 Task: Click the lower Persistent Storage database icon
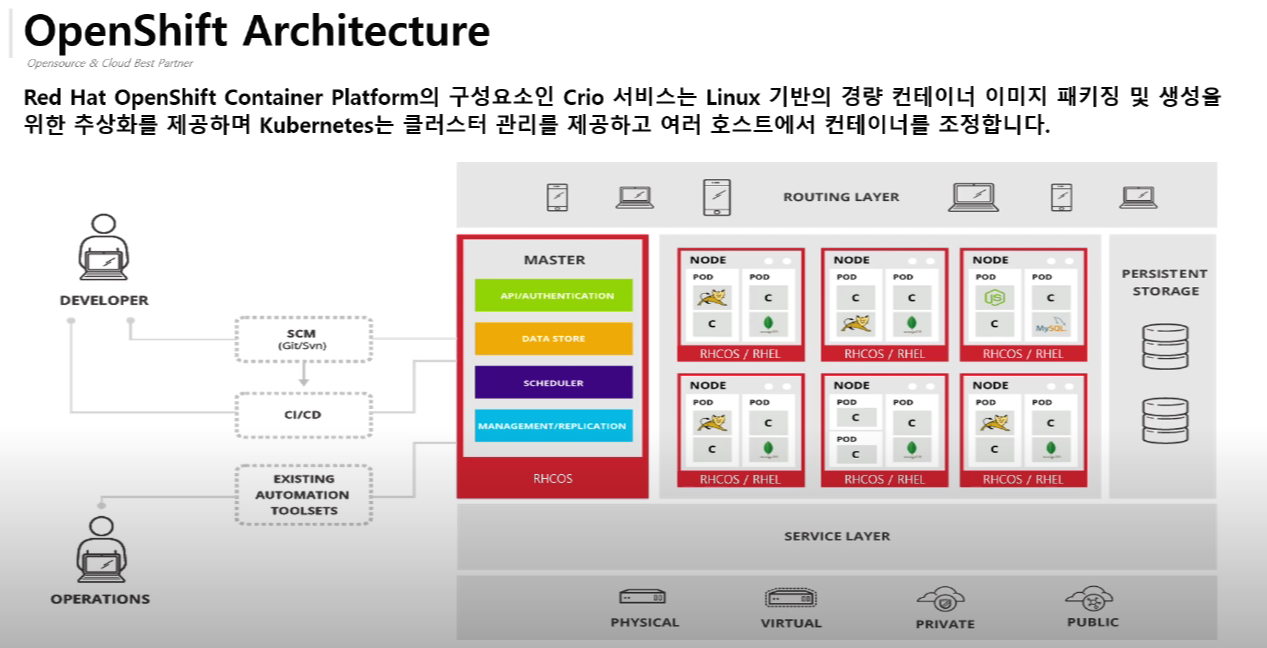[1165, 421]
